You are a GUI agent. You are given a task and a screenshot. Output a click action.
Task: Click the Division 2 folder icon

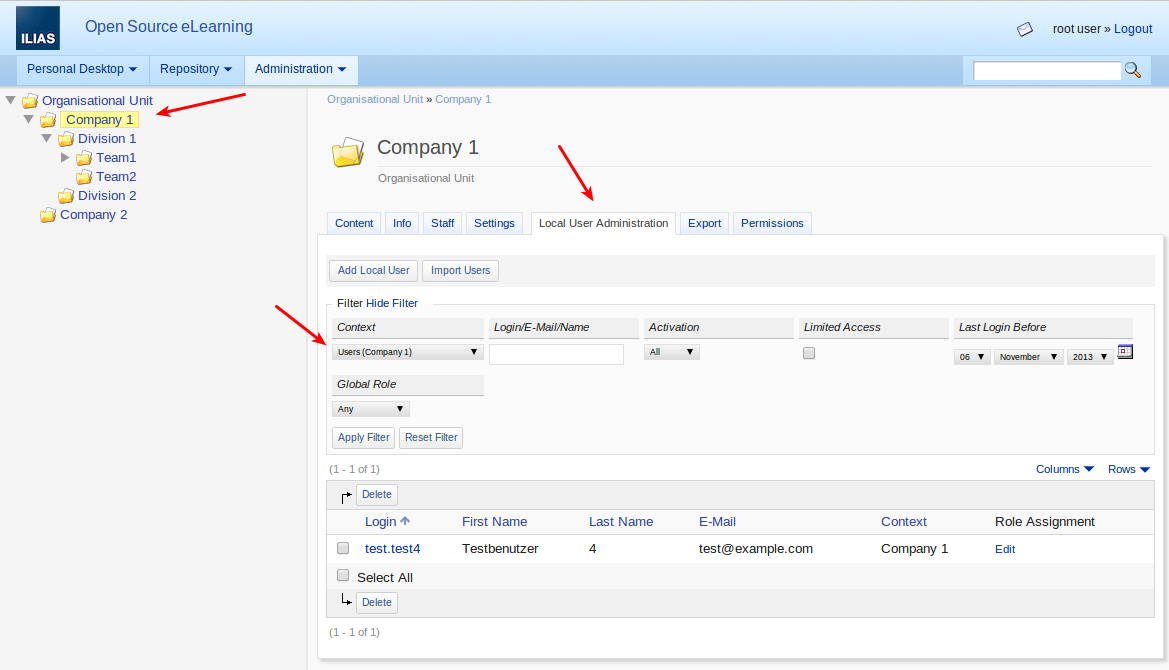(x=66, y=196)
